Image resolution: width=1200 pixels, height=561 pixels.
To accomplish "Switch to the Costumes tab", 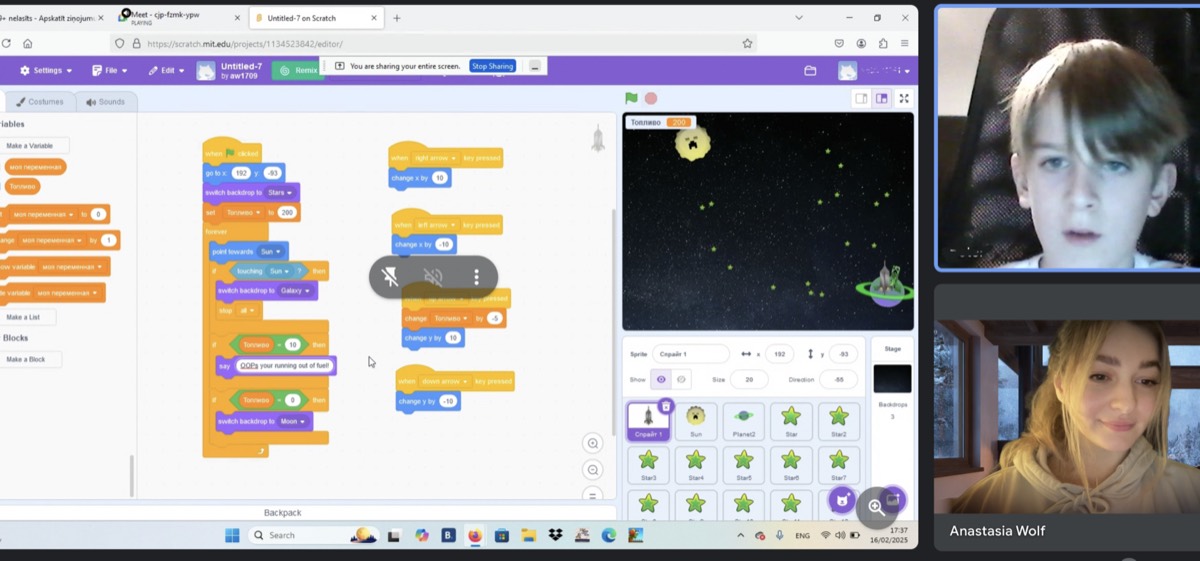I will pyautogui.click(x=40, y=102).
